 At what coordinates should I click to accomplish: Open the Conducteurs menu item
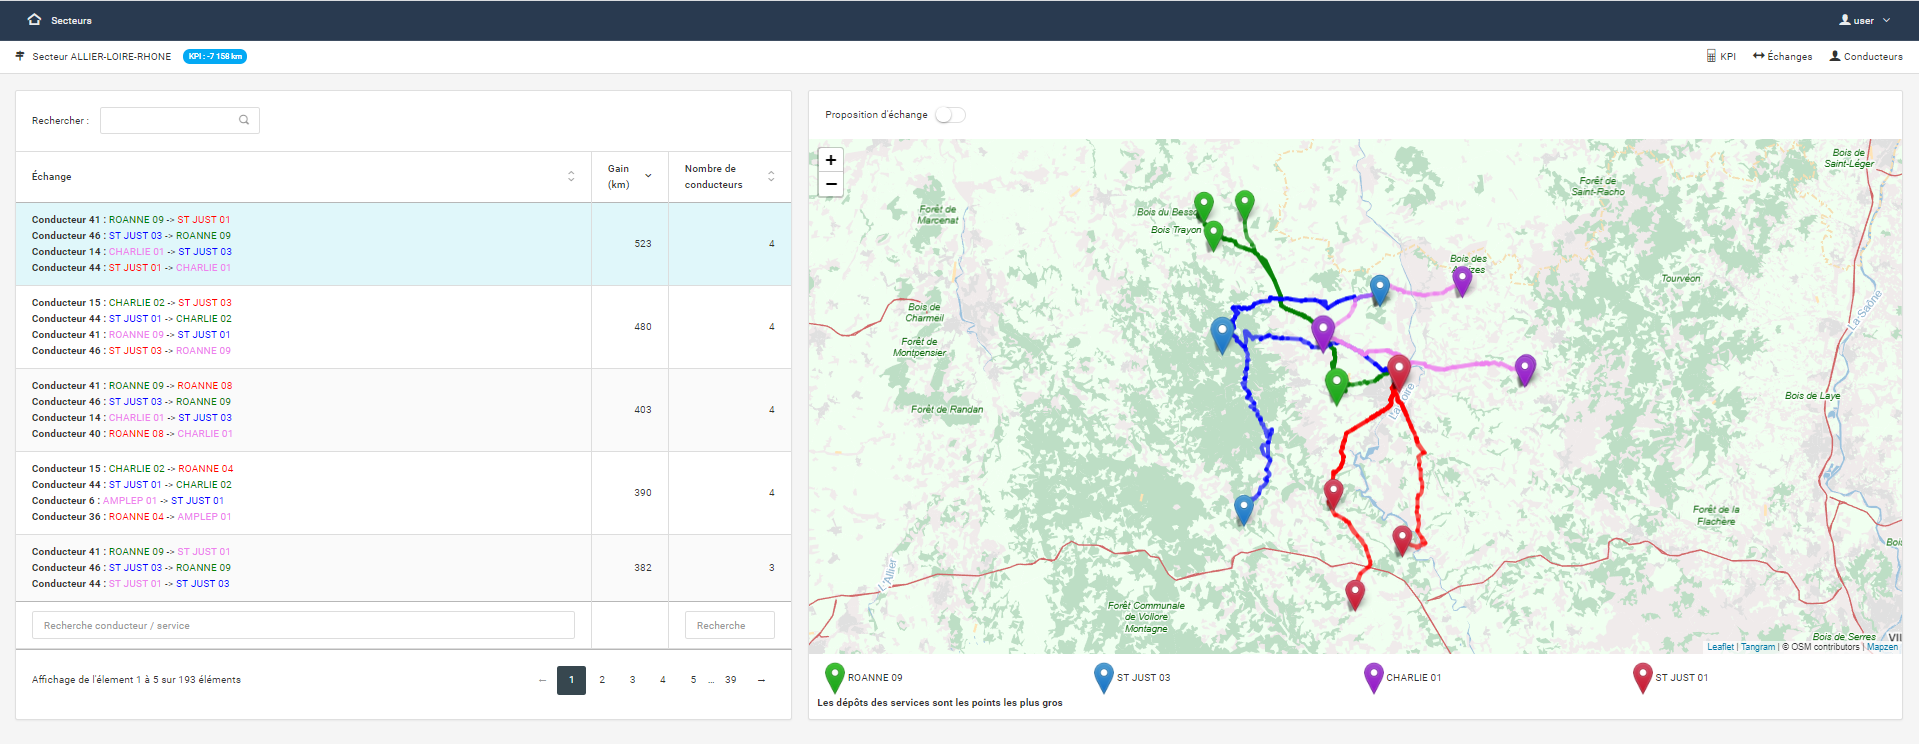click(x=1866, y=56)
